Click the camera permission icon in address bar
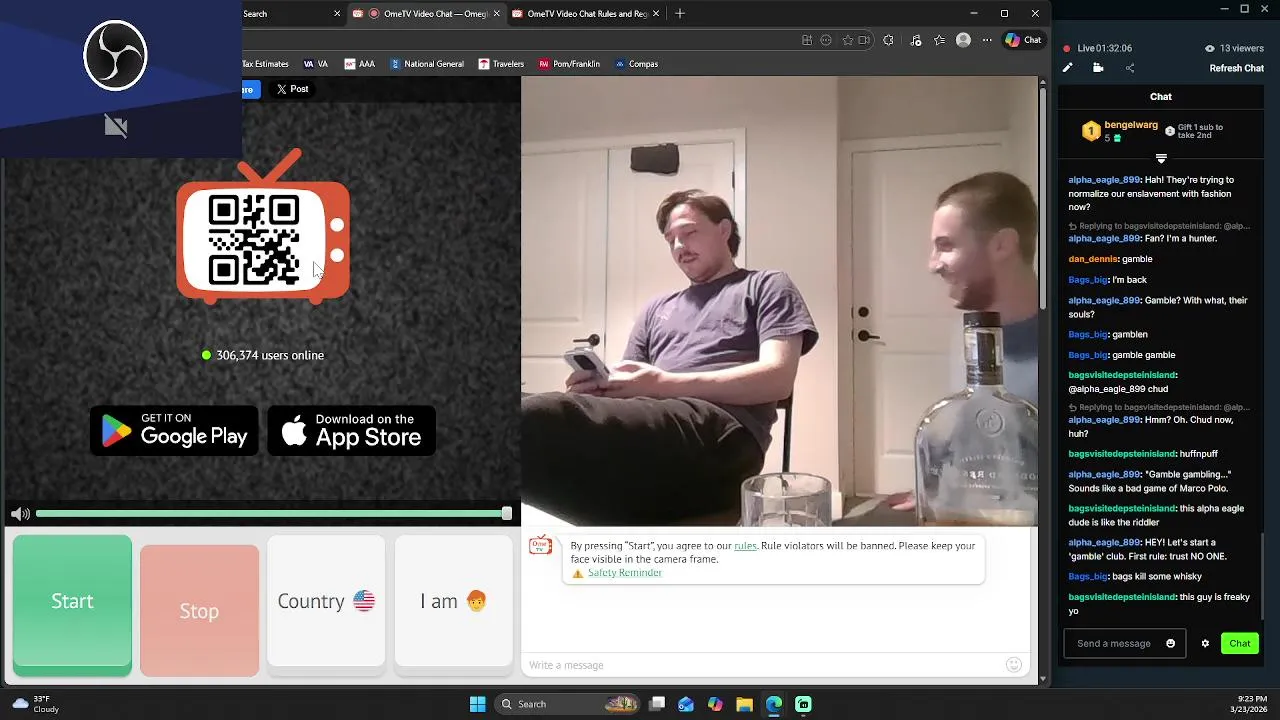1280x720 pixels. (864, 40)
